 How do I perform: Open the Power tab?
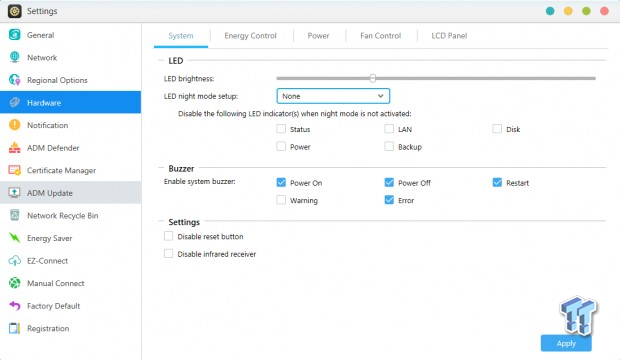click(318, 36)
